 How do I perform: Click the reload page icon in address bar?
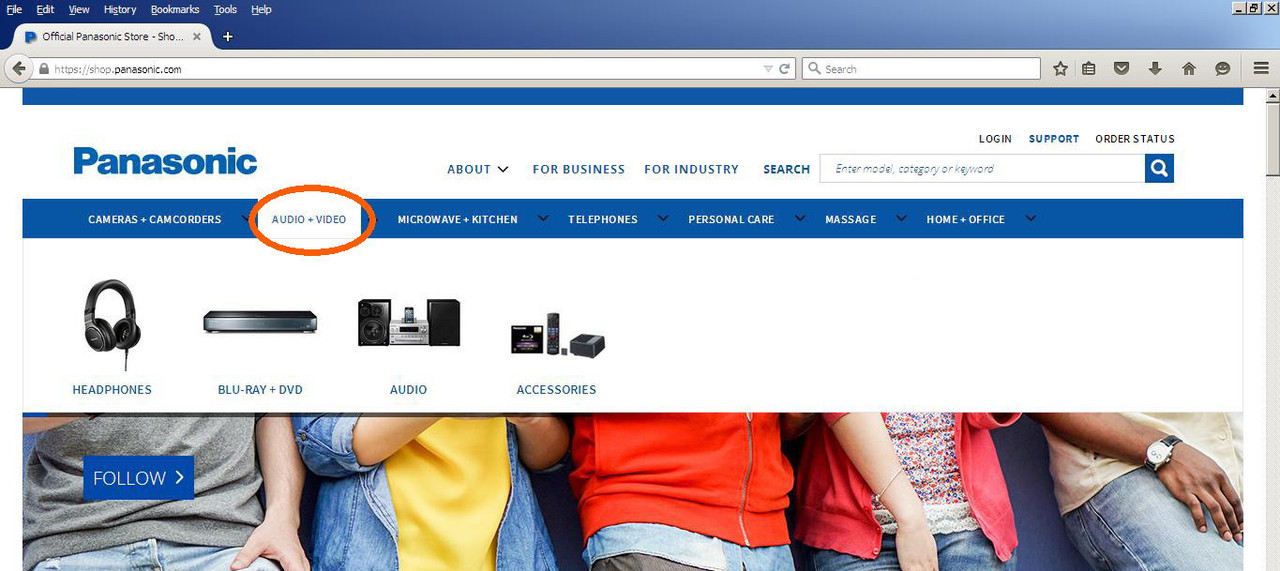tap(785, 69)
